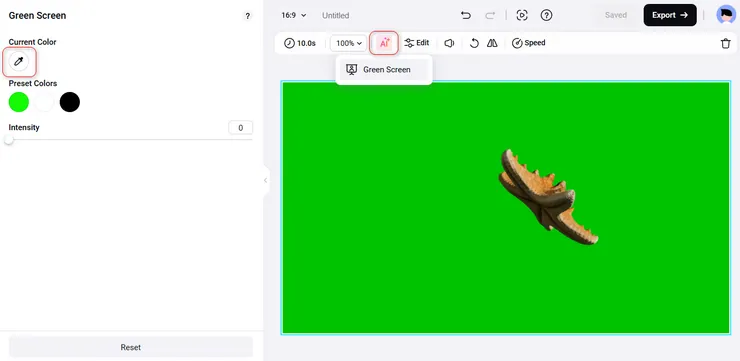Click the Saved status text

tap(616, 15)
